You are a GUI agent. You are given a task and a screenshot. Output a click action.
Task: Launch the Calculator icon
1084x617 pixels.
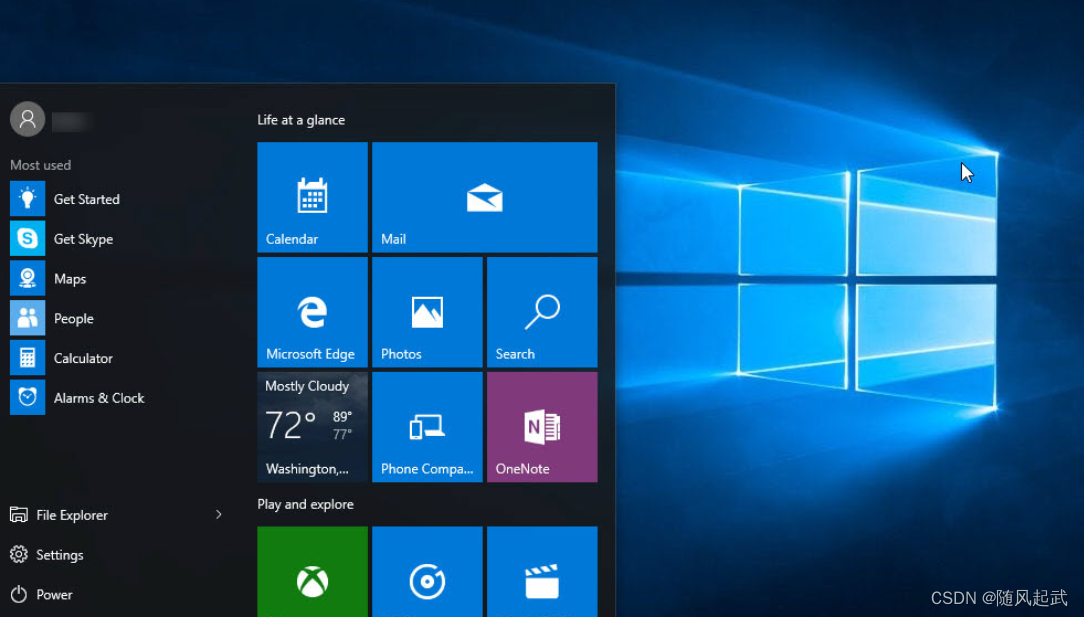coord(28,358)
